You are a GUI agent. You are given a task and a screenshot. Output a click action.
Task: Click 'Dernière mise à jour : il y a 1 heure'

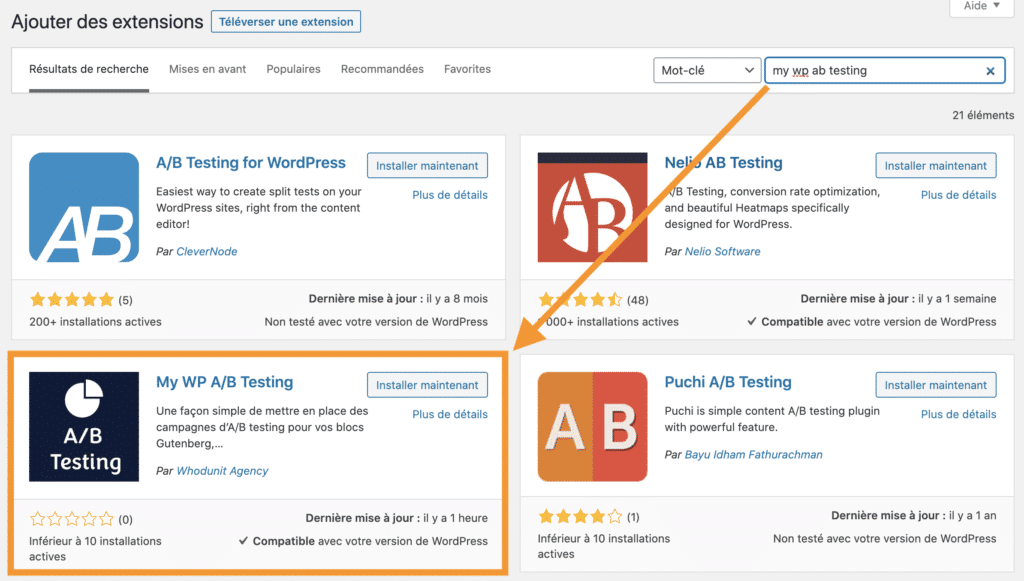click(x=396, y=518)
